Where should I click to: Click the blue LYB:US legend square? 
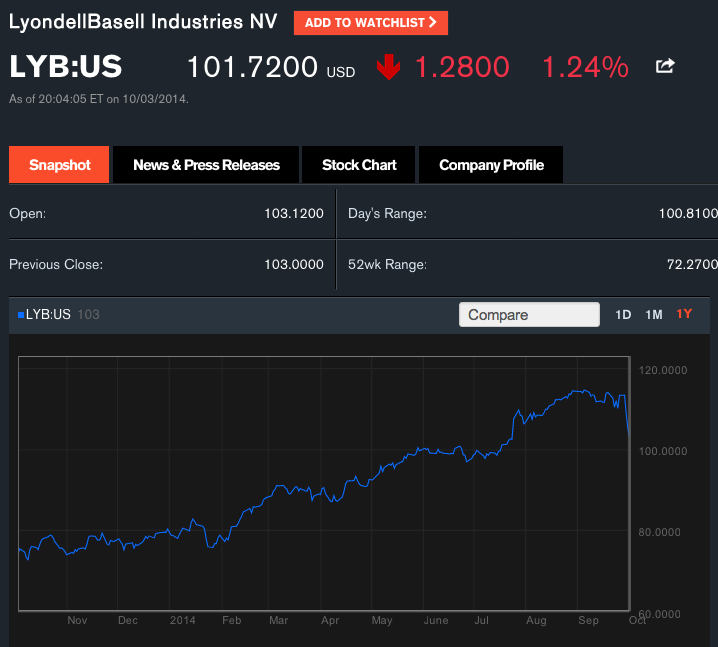[x=21, y=315]
